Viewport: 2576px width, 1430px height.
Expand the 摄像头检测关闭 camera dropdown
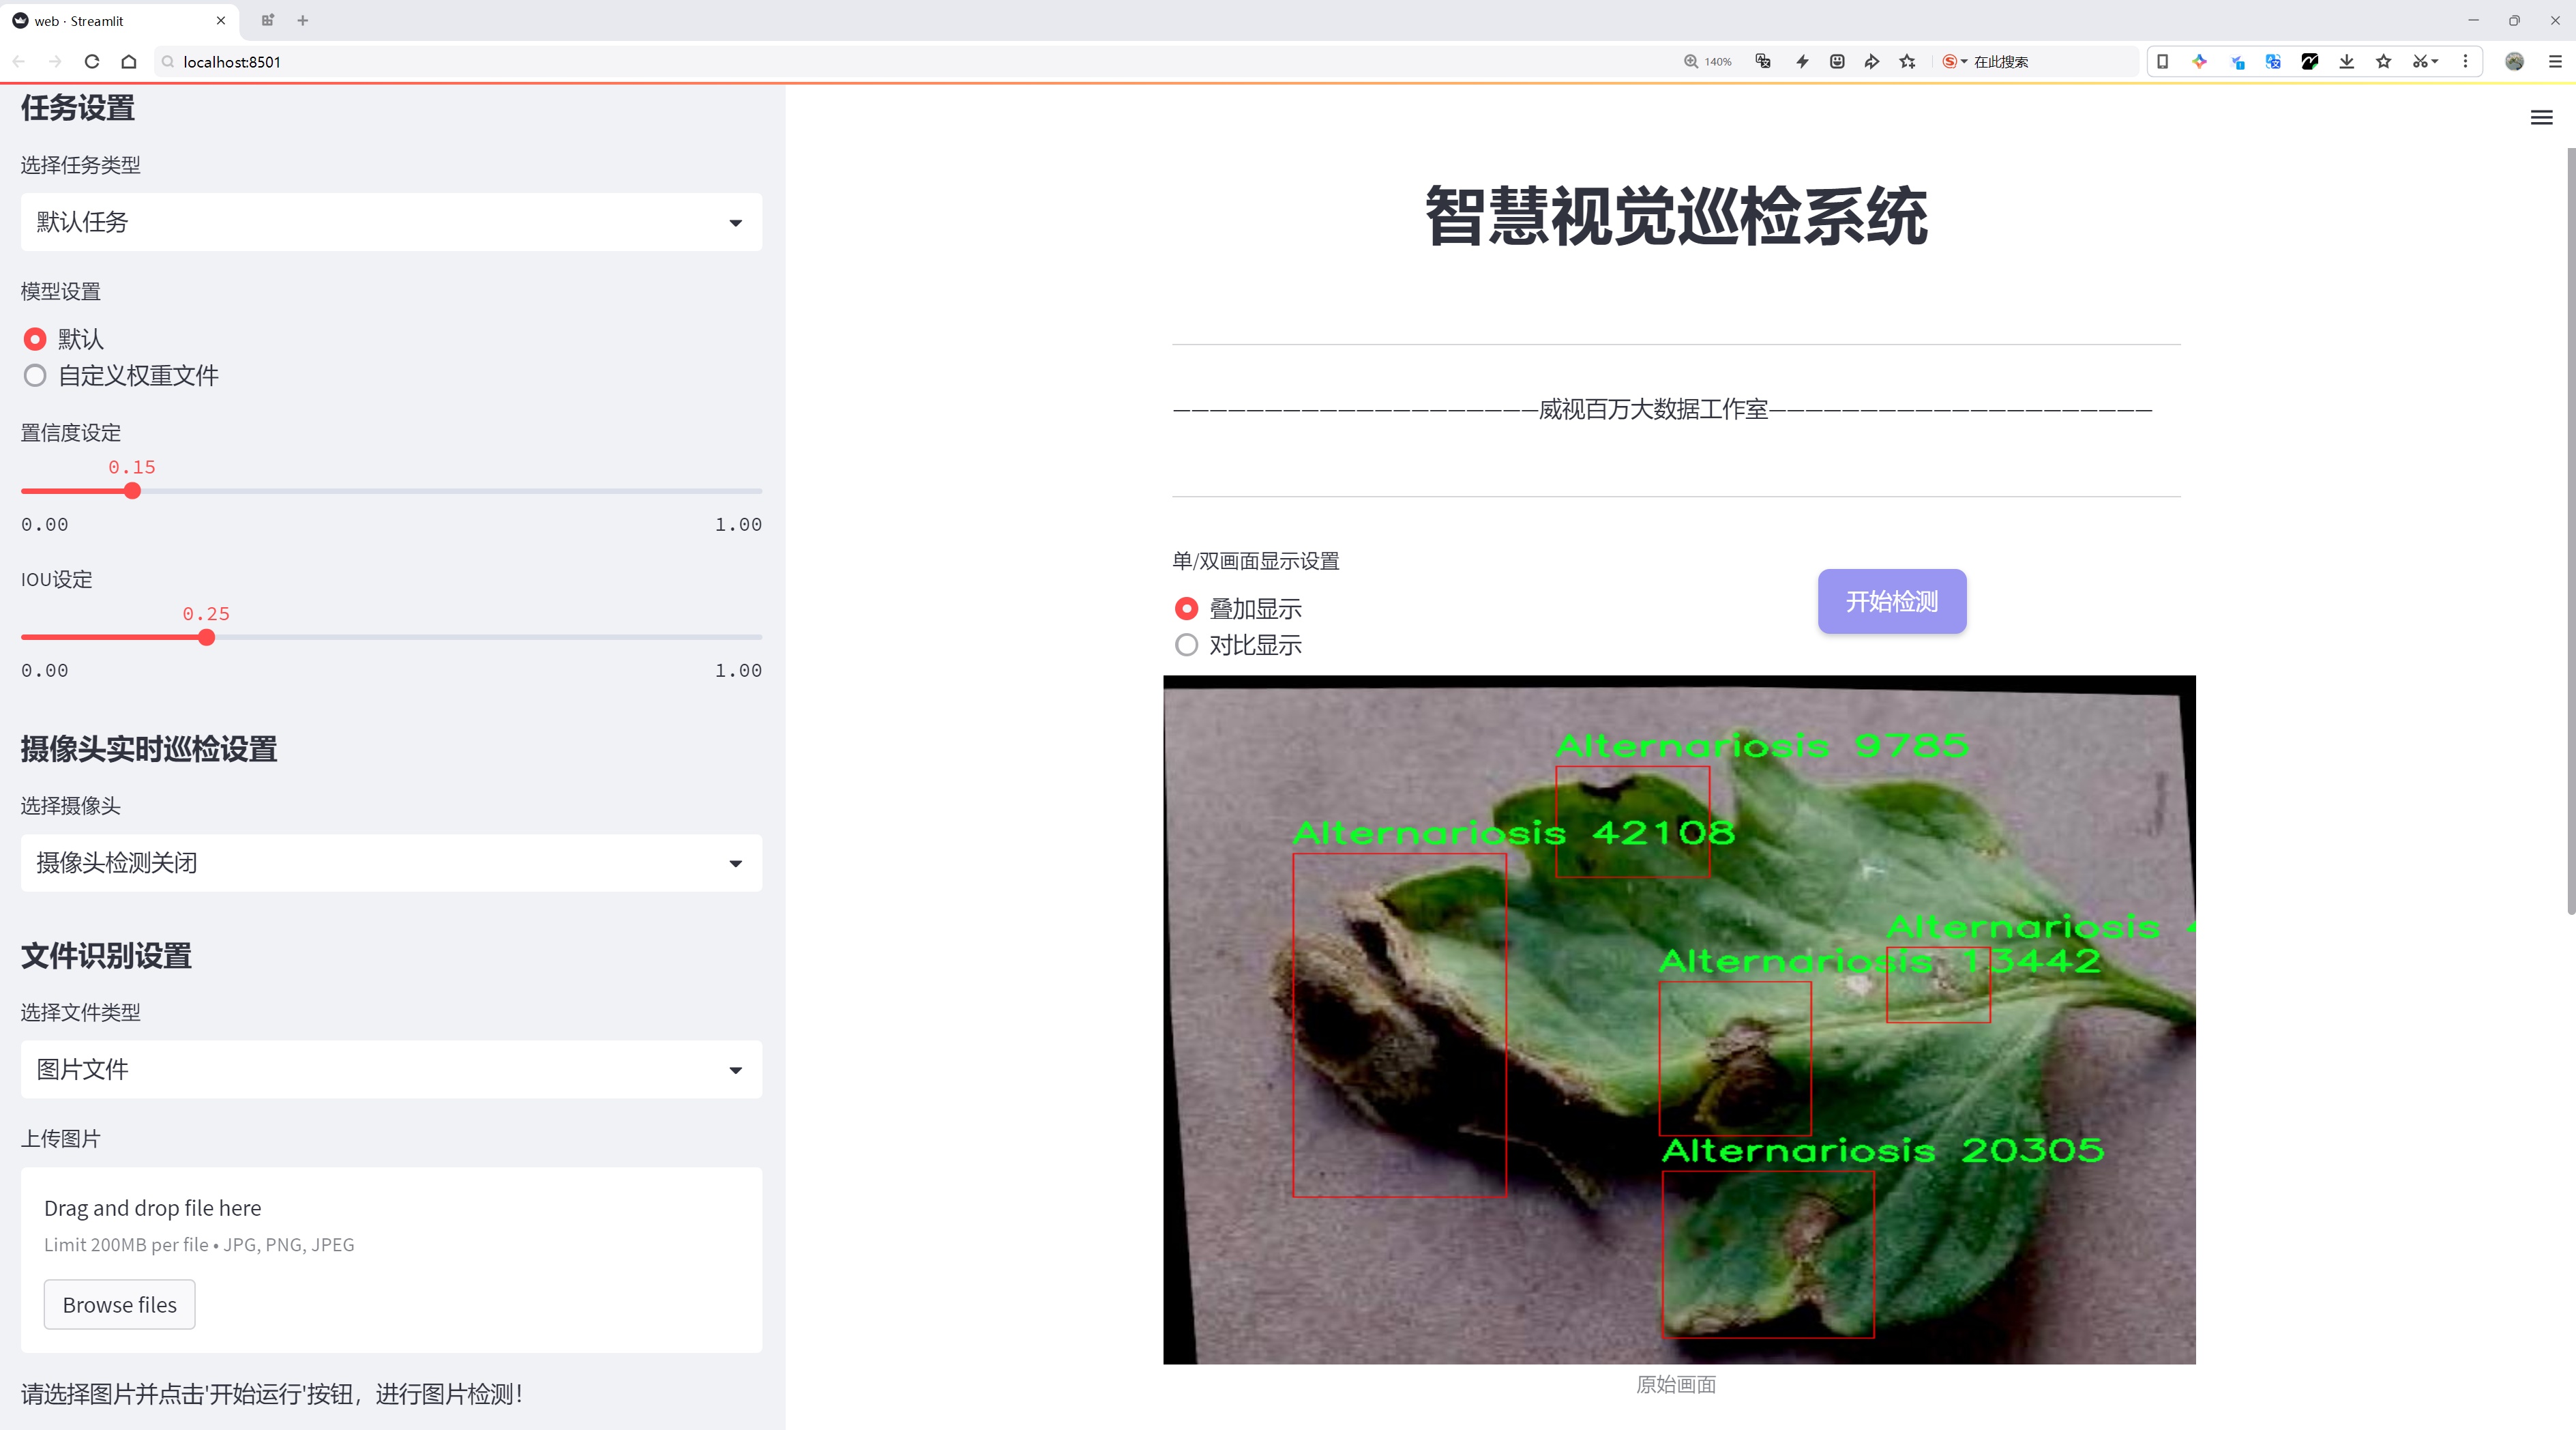pyautogui.click(x=391, y=863)
